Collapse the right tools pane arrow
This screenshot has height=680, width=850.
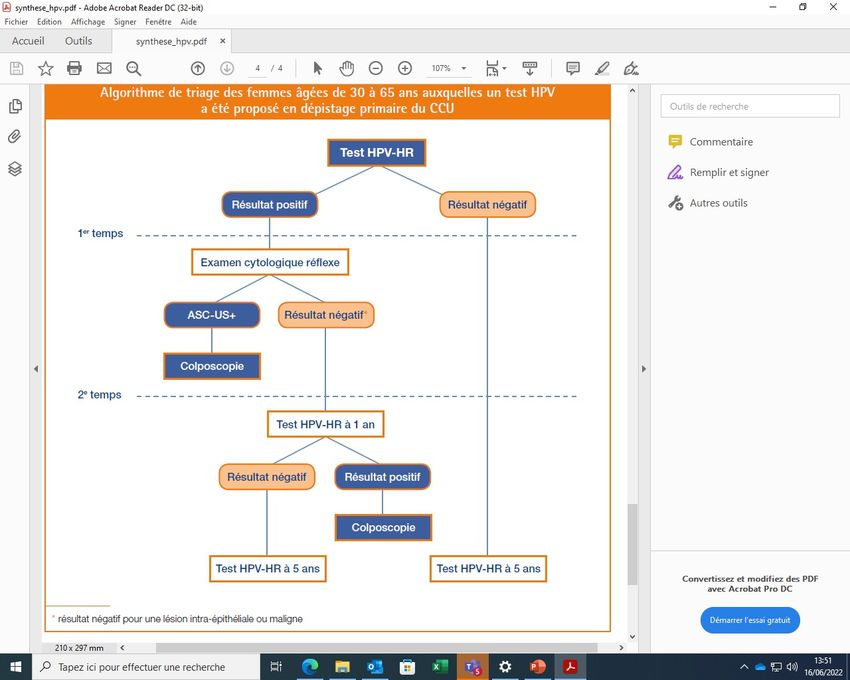[641, 369]
